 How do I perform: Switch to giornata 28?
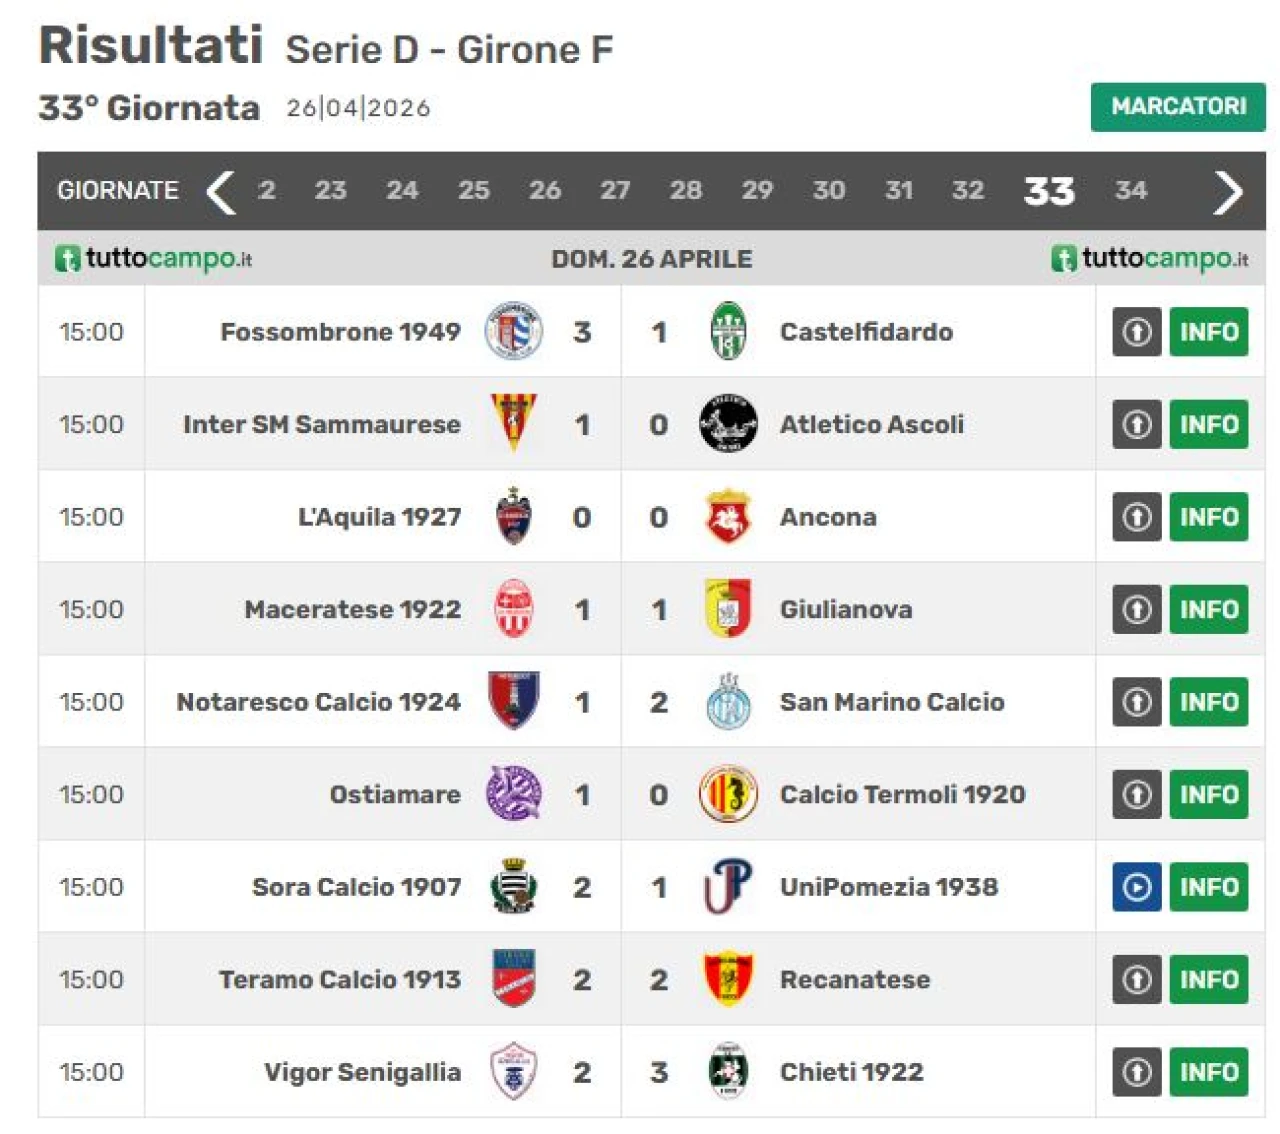[x=685, y=190]
